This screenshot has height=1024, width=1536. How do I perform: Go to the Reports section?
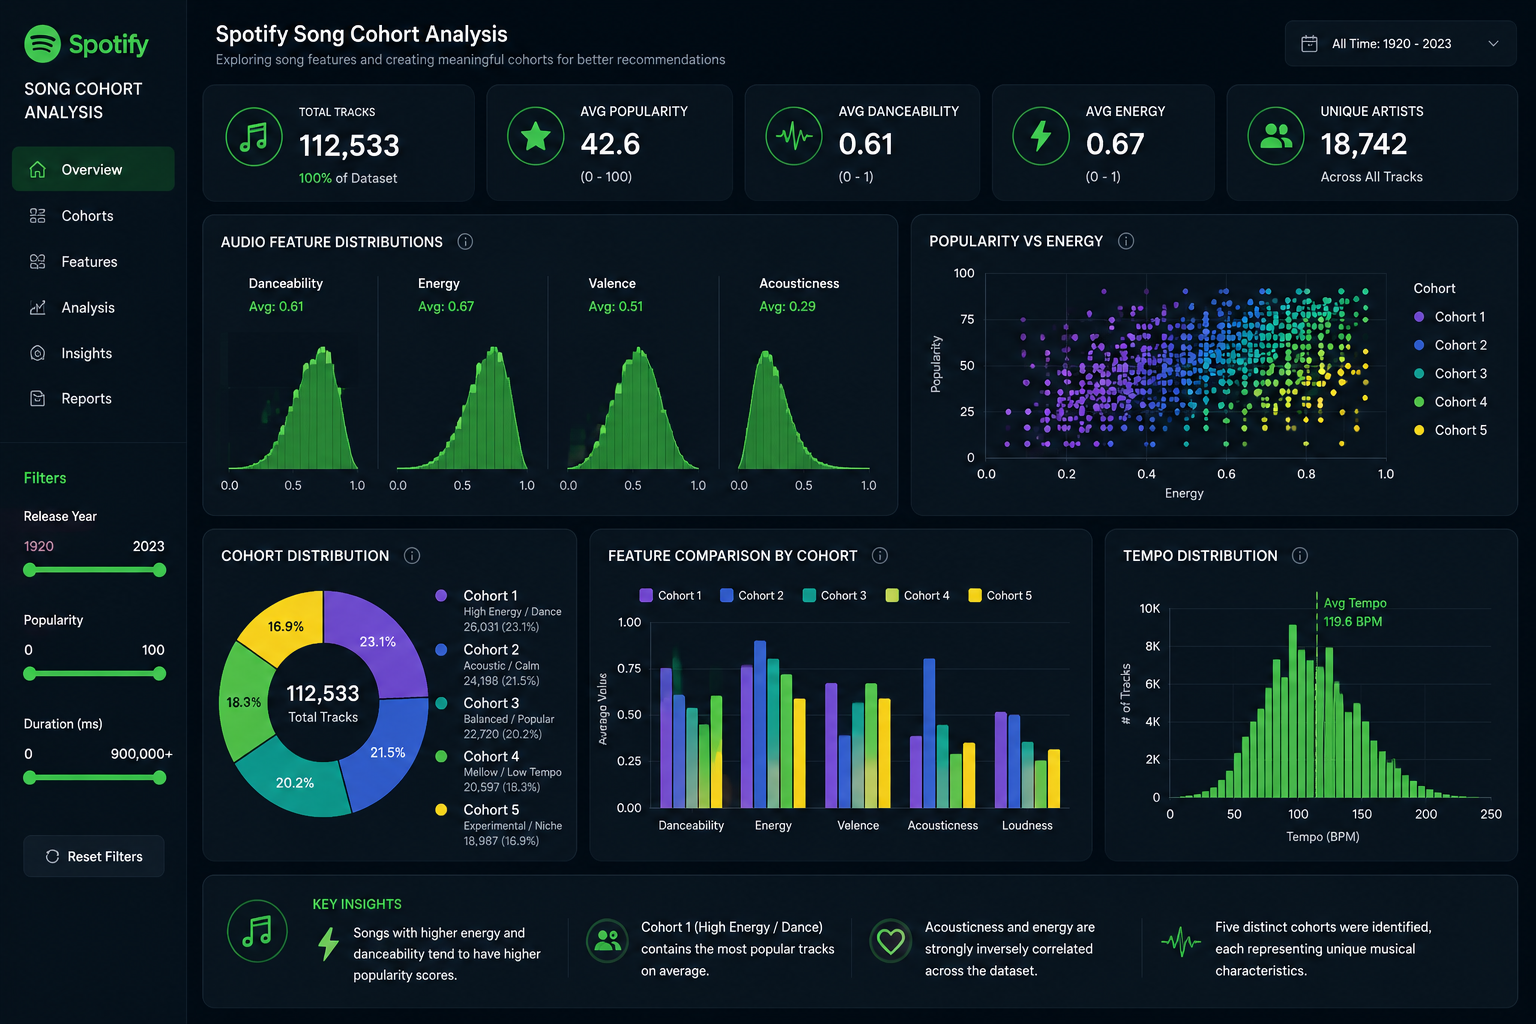[x=93, y=398]
